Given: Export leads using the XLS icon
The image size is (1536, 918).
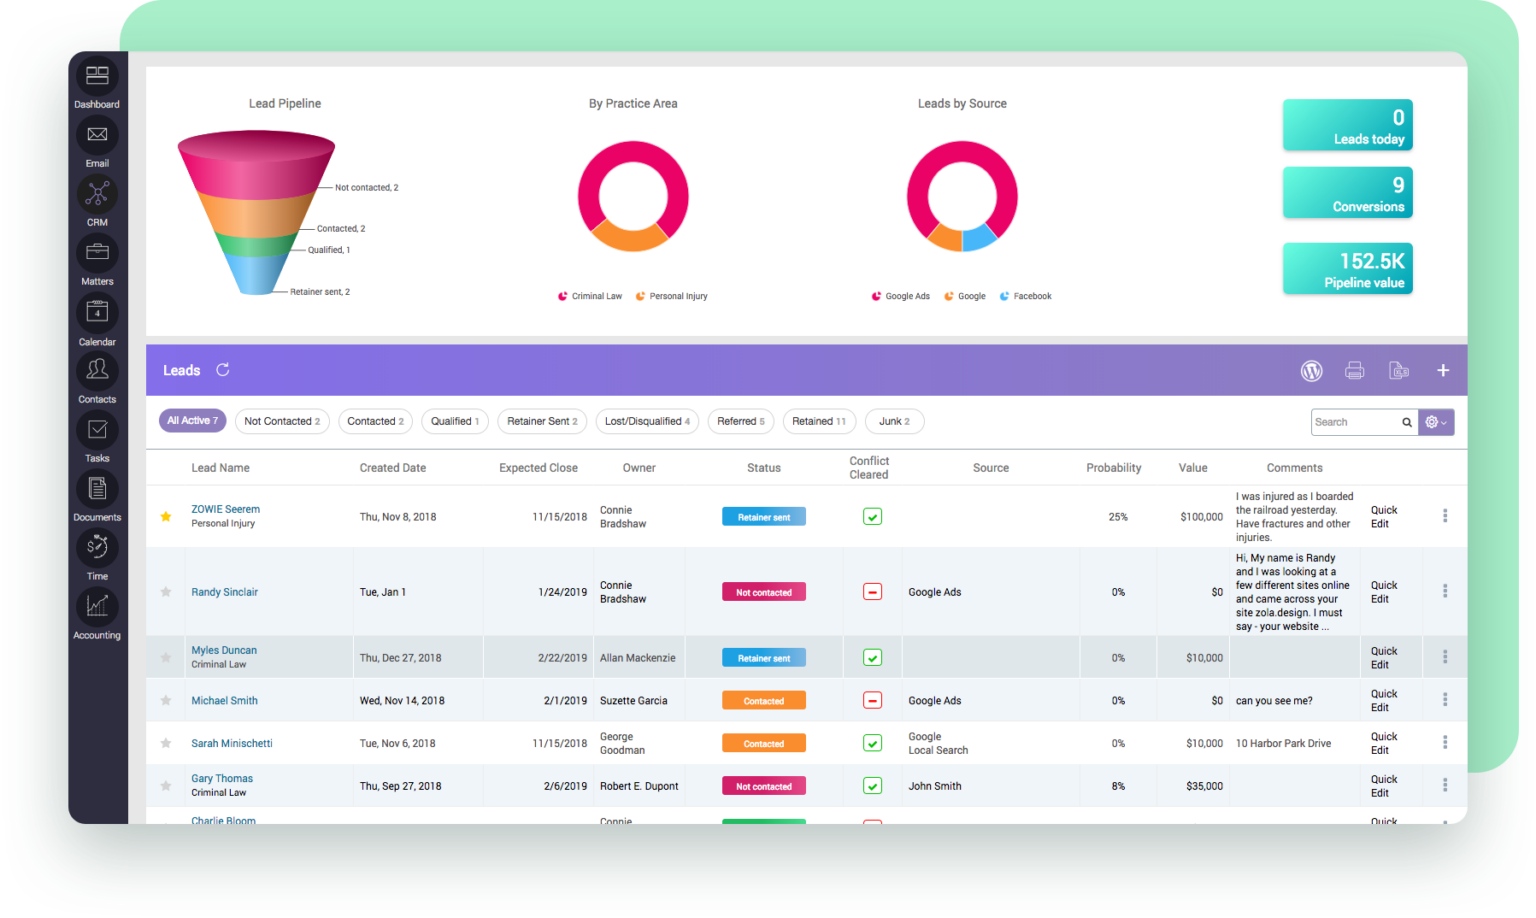Looking at the screenshot, I should [1398, 370].
